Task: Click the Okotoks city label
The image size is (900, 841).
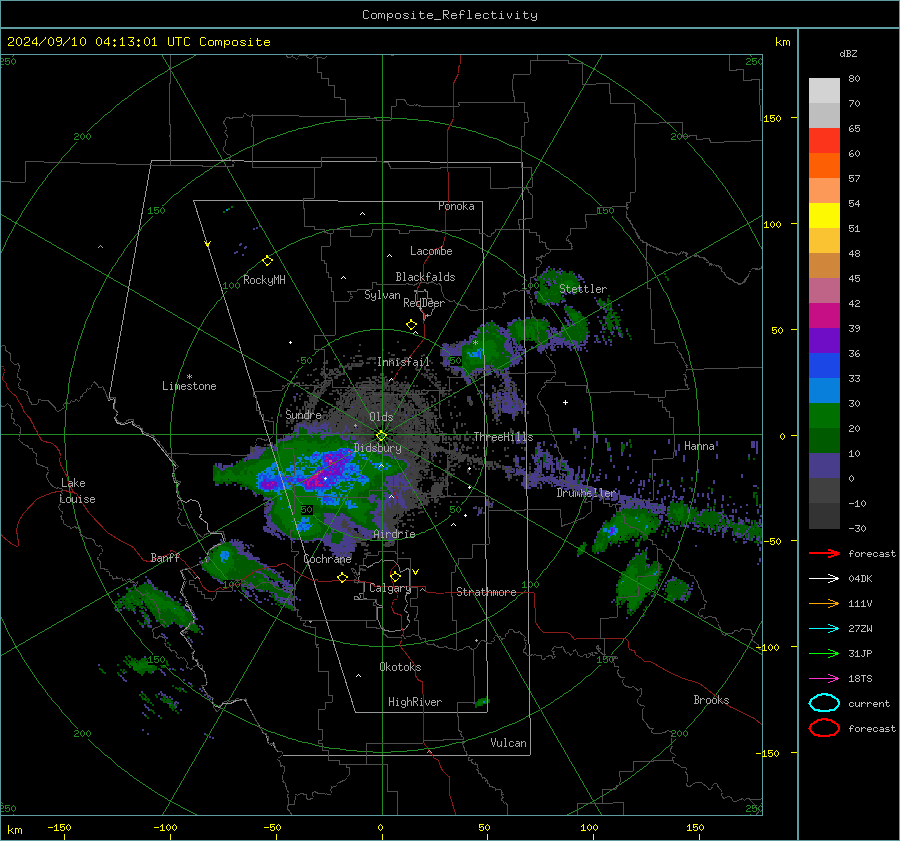Action: tap(400, 667)
